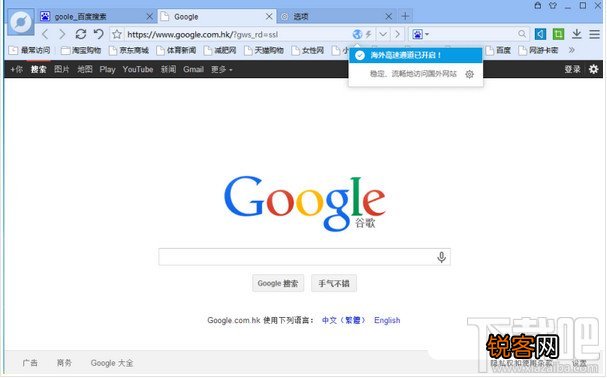Open the 女性网 bookmark
This screenshot has height=378, width=607.
307,50
